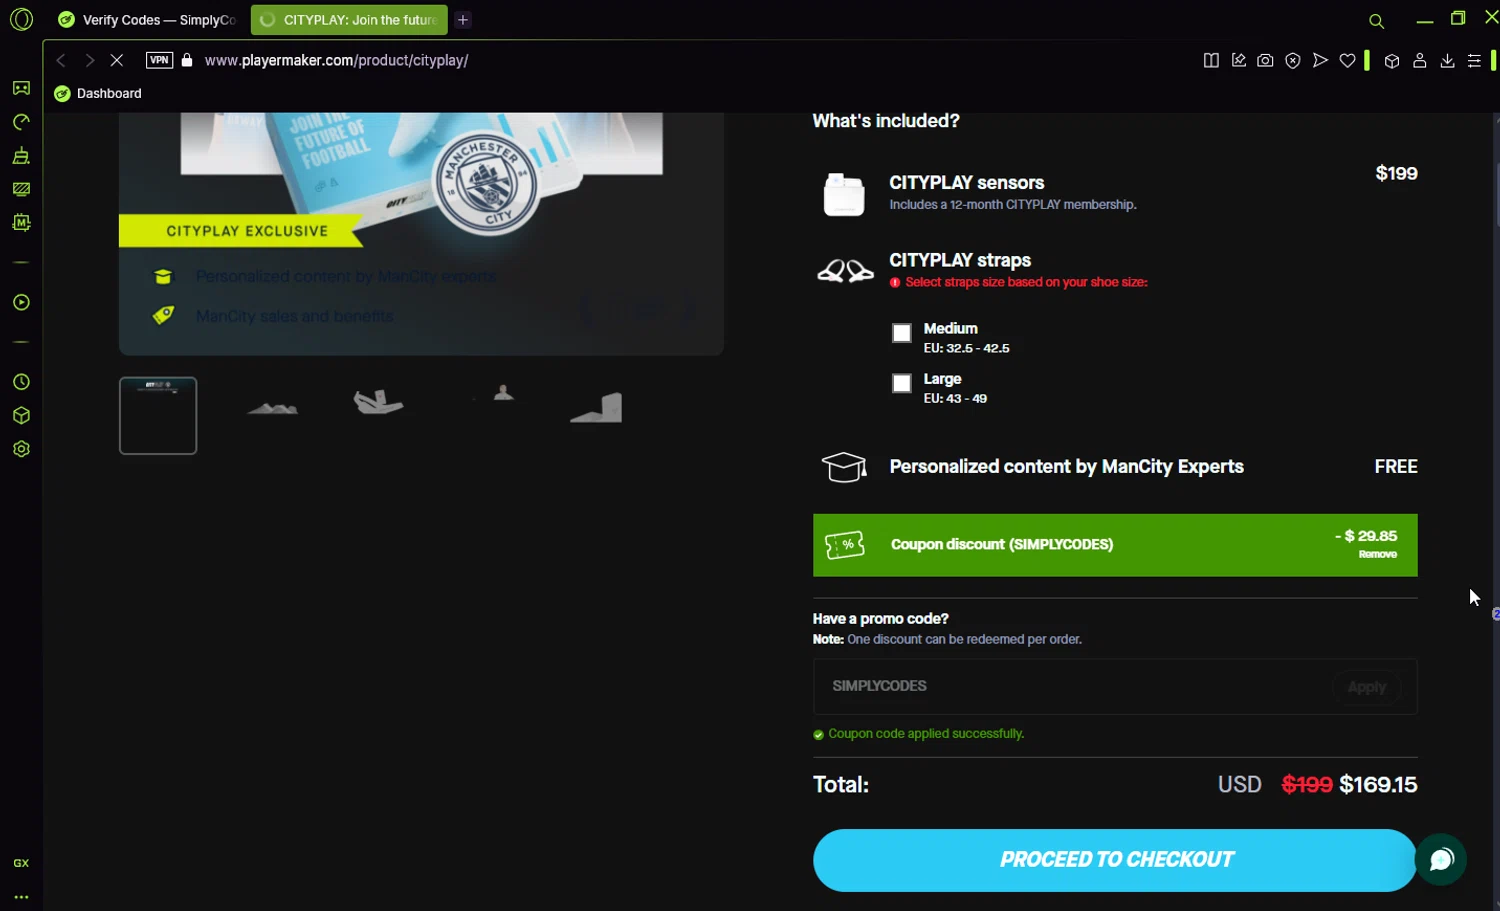The width and height of the screenshot is (1500, 911).
Task: Open the Player icon in sidebar
Action: pos(21,302)
